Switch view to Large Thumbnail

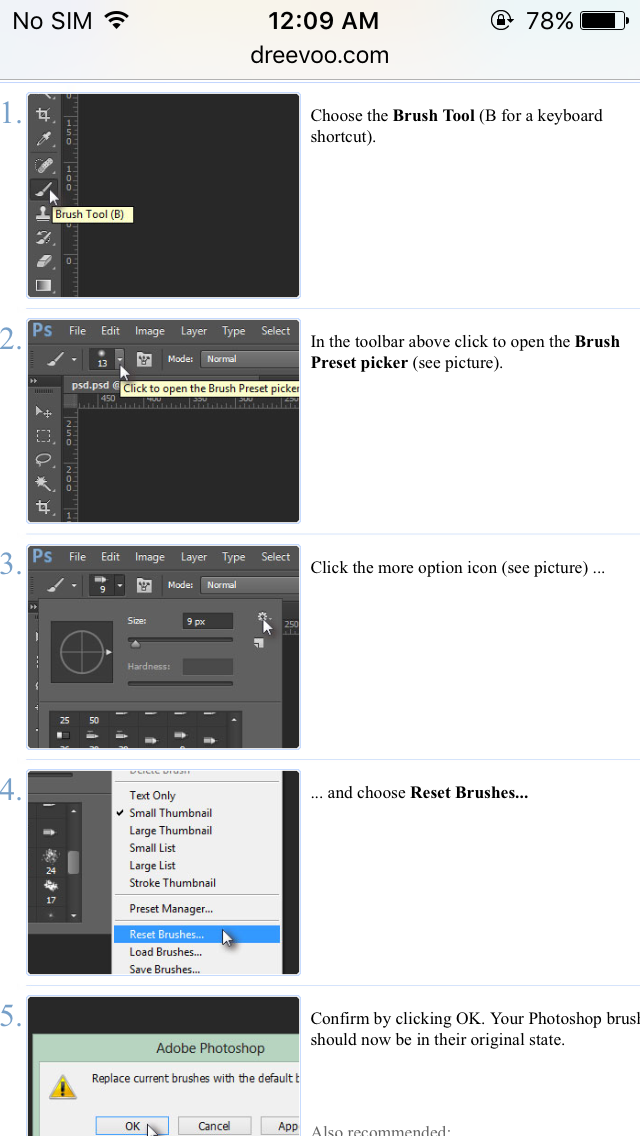(x=170, y=831)
